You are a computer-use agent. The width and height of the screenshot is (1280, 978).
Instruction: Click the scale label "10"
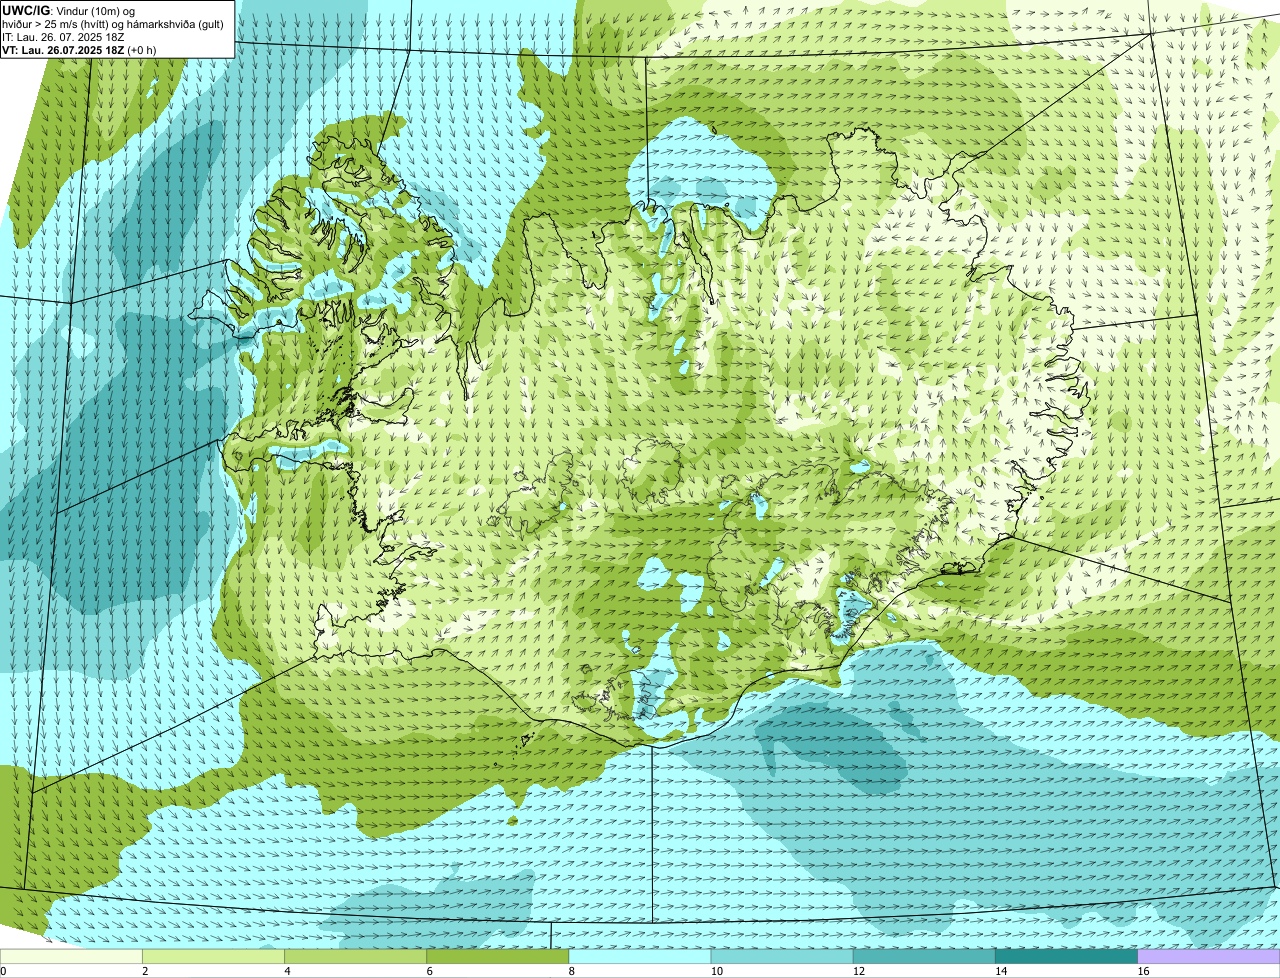coord(716,971)
